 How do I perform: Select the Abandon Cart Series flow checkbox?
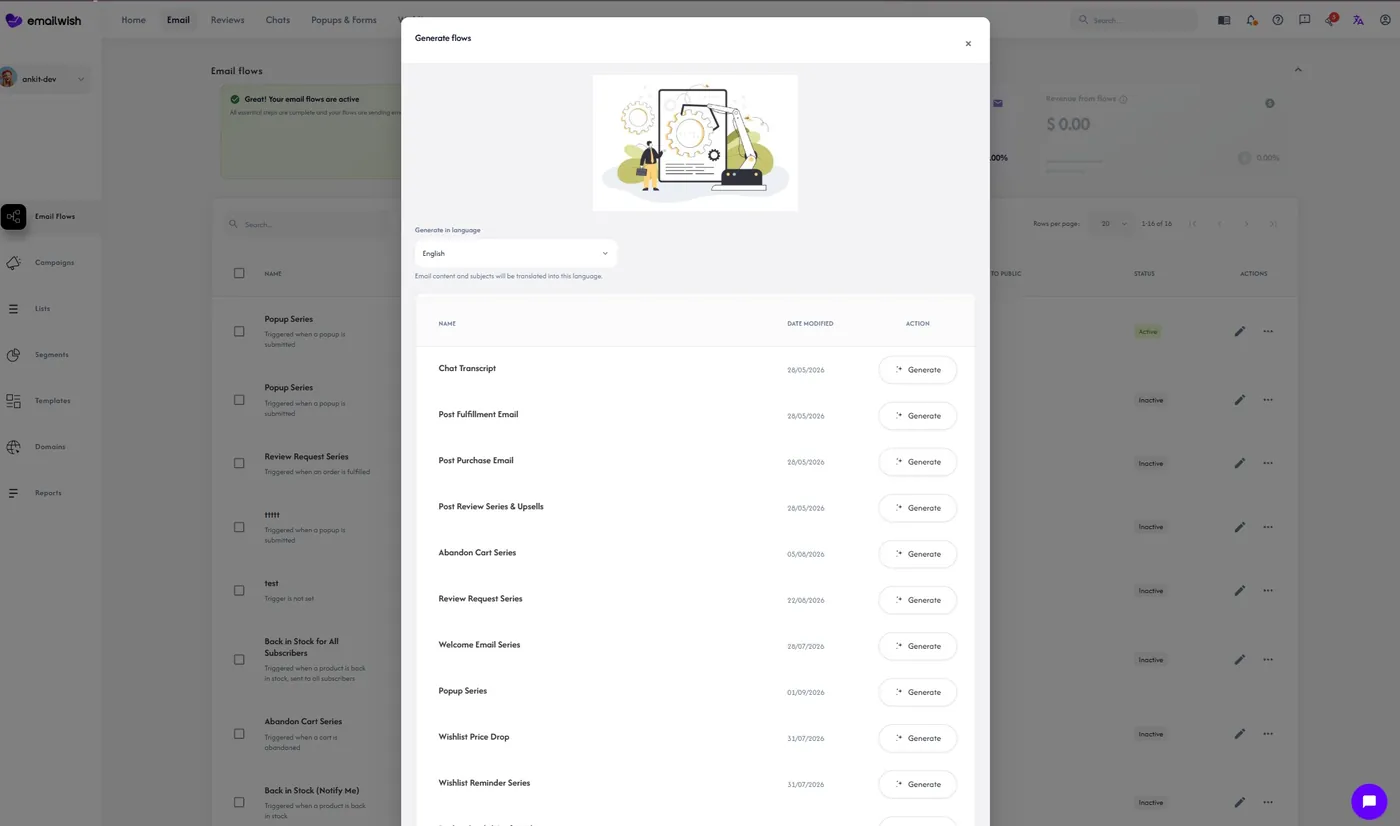point(239,733)
